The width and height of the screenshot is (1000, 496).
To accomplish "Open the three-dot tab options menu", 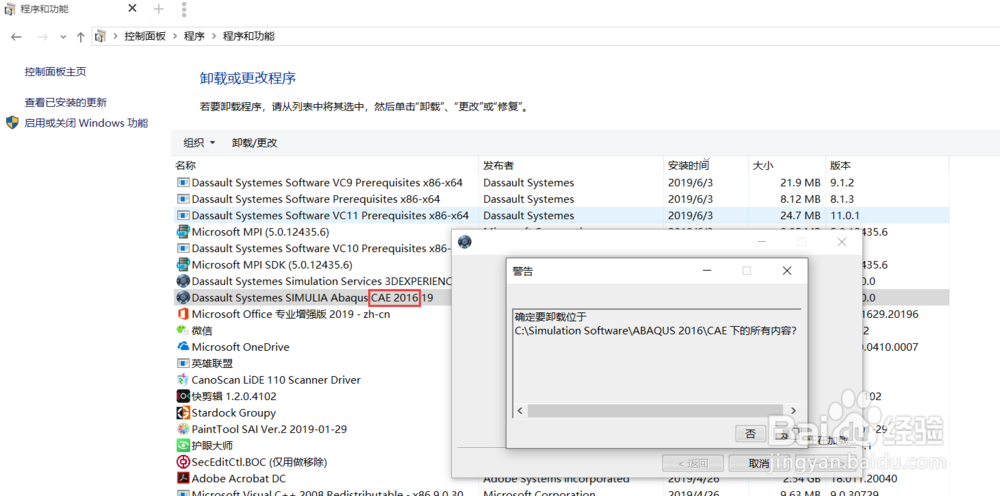I will [x=184, y=9].
